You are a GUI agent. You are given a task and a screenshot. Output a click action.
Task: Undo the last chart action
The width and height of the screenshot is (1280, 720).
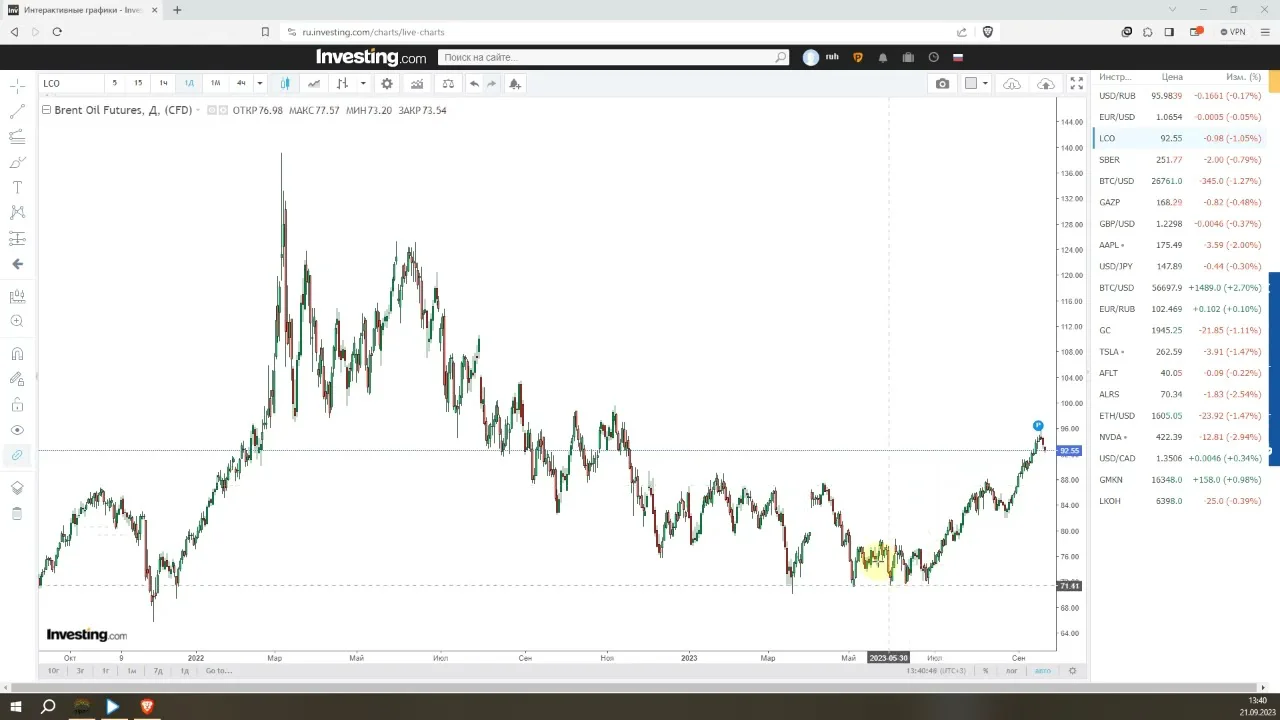[474, 84]
